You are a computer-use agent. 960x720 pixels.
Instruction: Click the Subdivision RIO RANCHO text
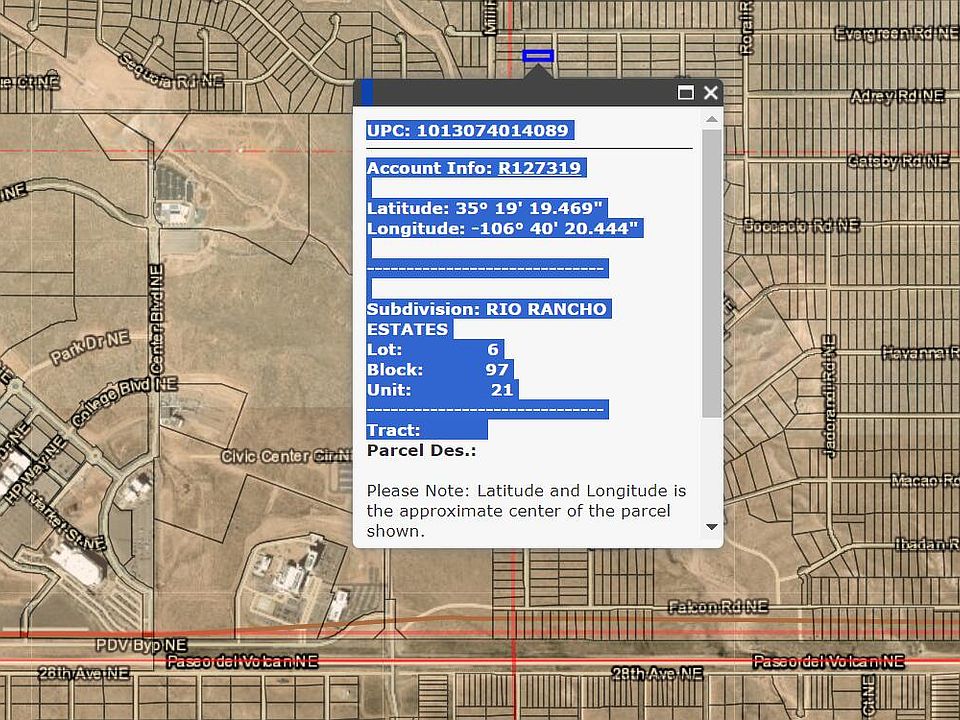[487, 310]
